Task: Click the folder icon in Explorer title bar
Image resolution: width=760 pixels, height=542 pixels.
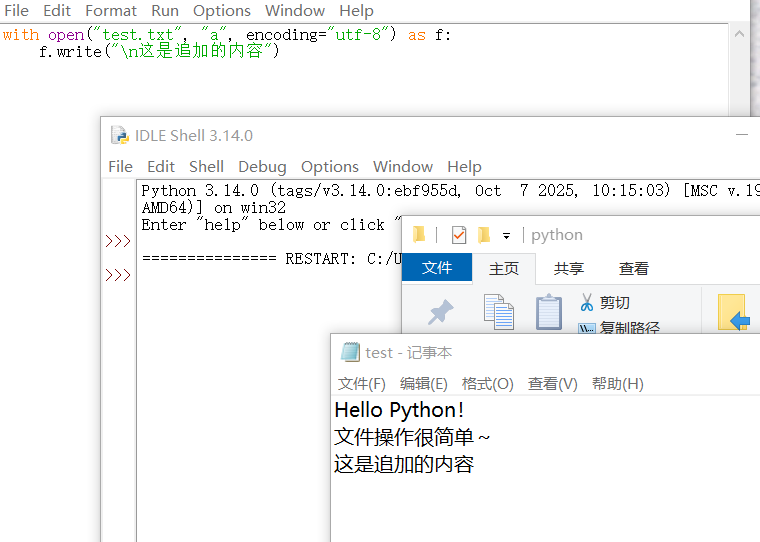Action: (419, 235)
